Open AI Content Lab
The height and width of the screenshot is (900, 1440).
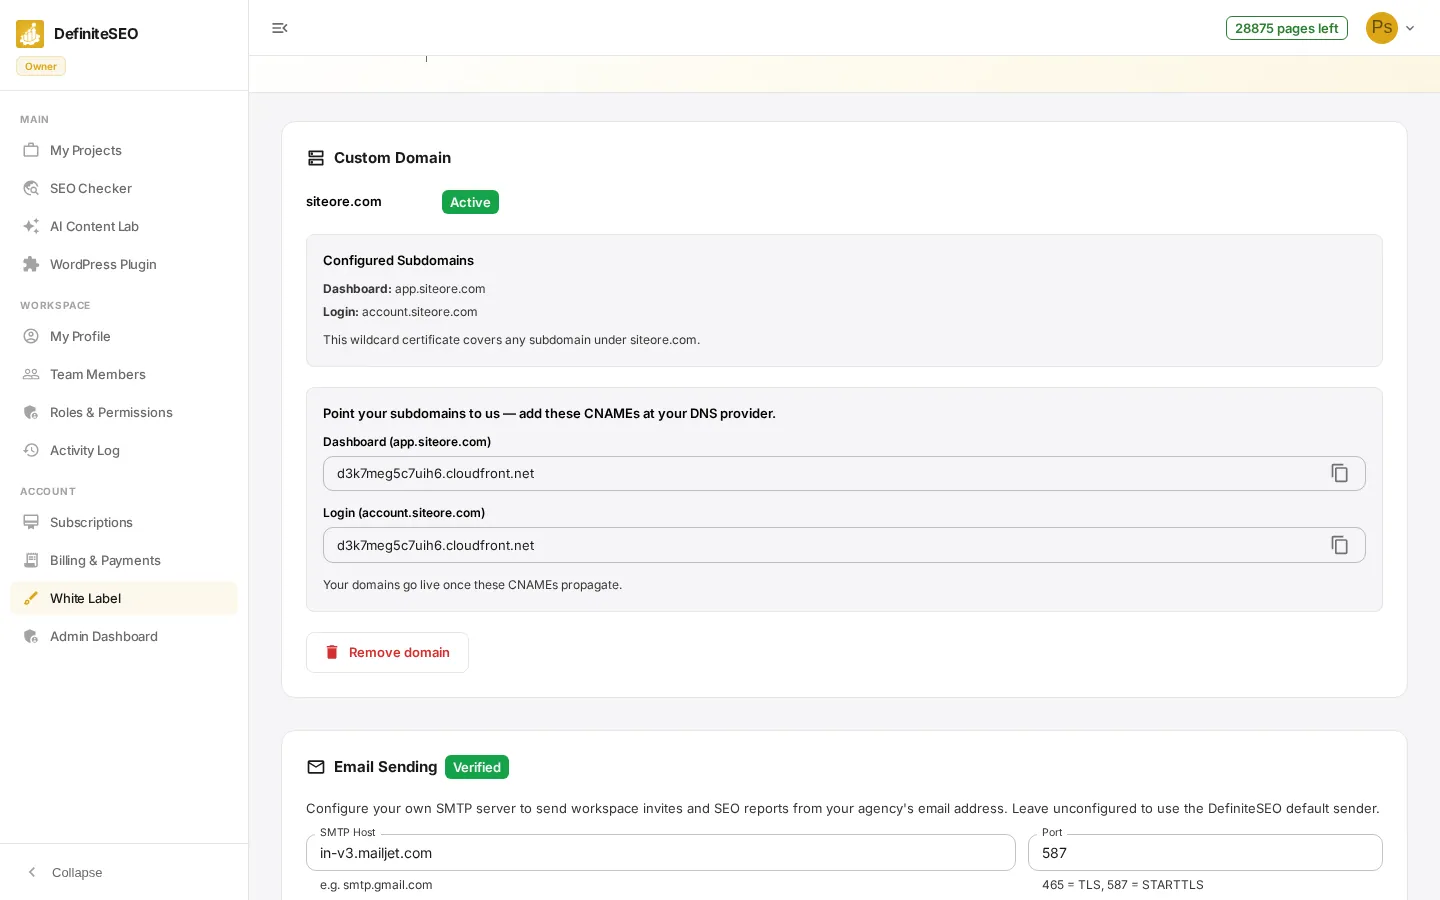tap(124, 226)
